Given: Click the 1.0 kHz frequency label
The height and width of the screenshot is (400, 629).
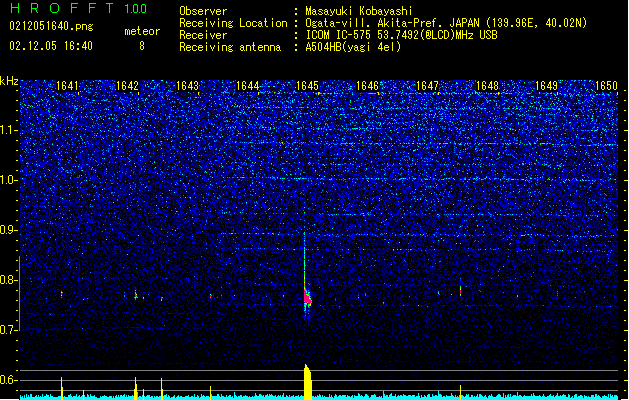Looking at the screenshot, I should [x=8, y=180].
